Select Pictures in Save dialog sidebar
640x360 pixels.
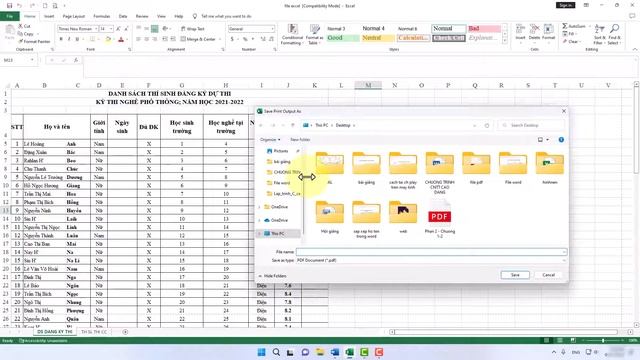click(281, 151)
